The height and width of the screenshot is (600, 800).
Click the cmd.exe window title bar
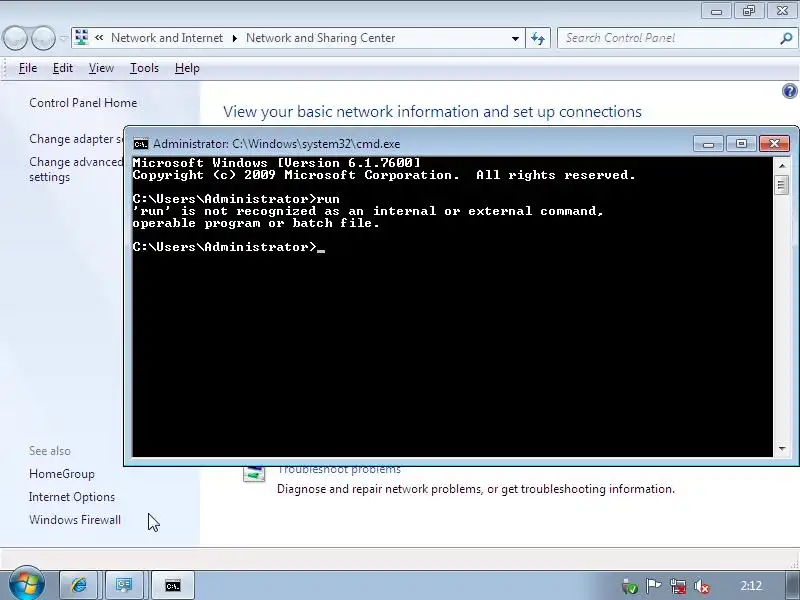(x=408, y=144)
